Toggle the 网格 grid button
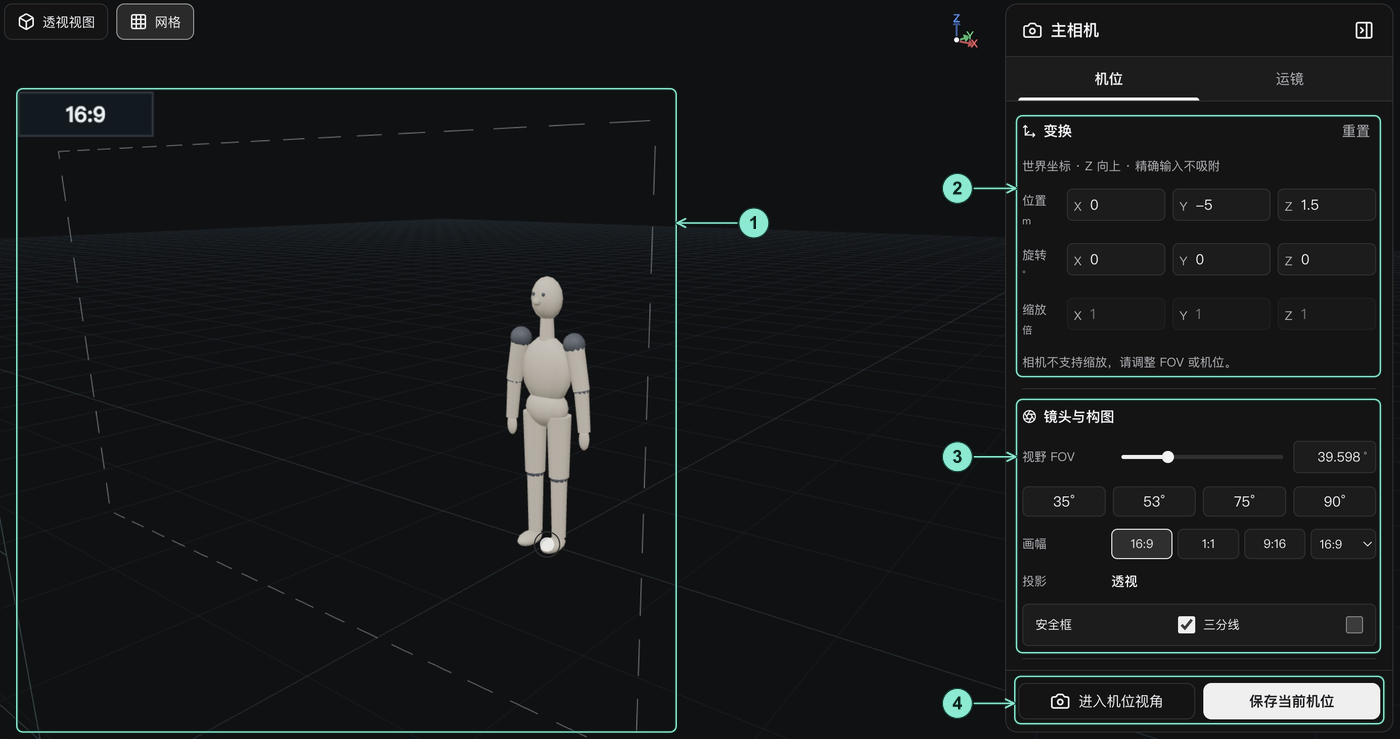The width and height of the screenshot is (1400, 739). (155, 21)
